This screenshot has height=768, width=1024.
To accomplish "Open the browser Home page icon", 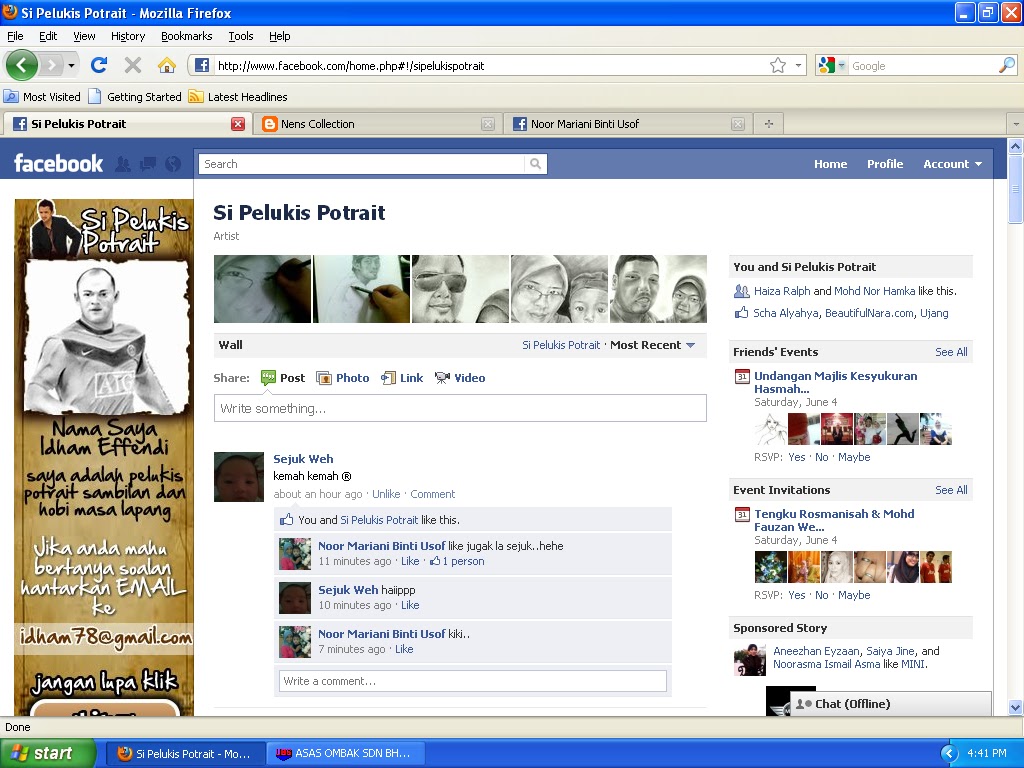I will [167, 65].
